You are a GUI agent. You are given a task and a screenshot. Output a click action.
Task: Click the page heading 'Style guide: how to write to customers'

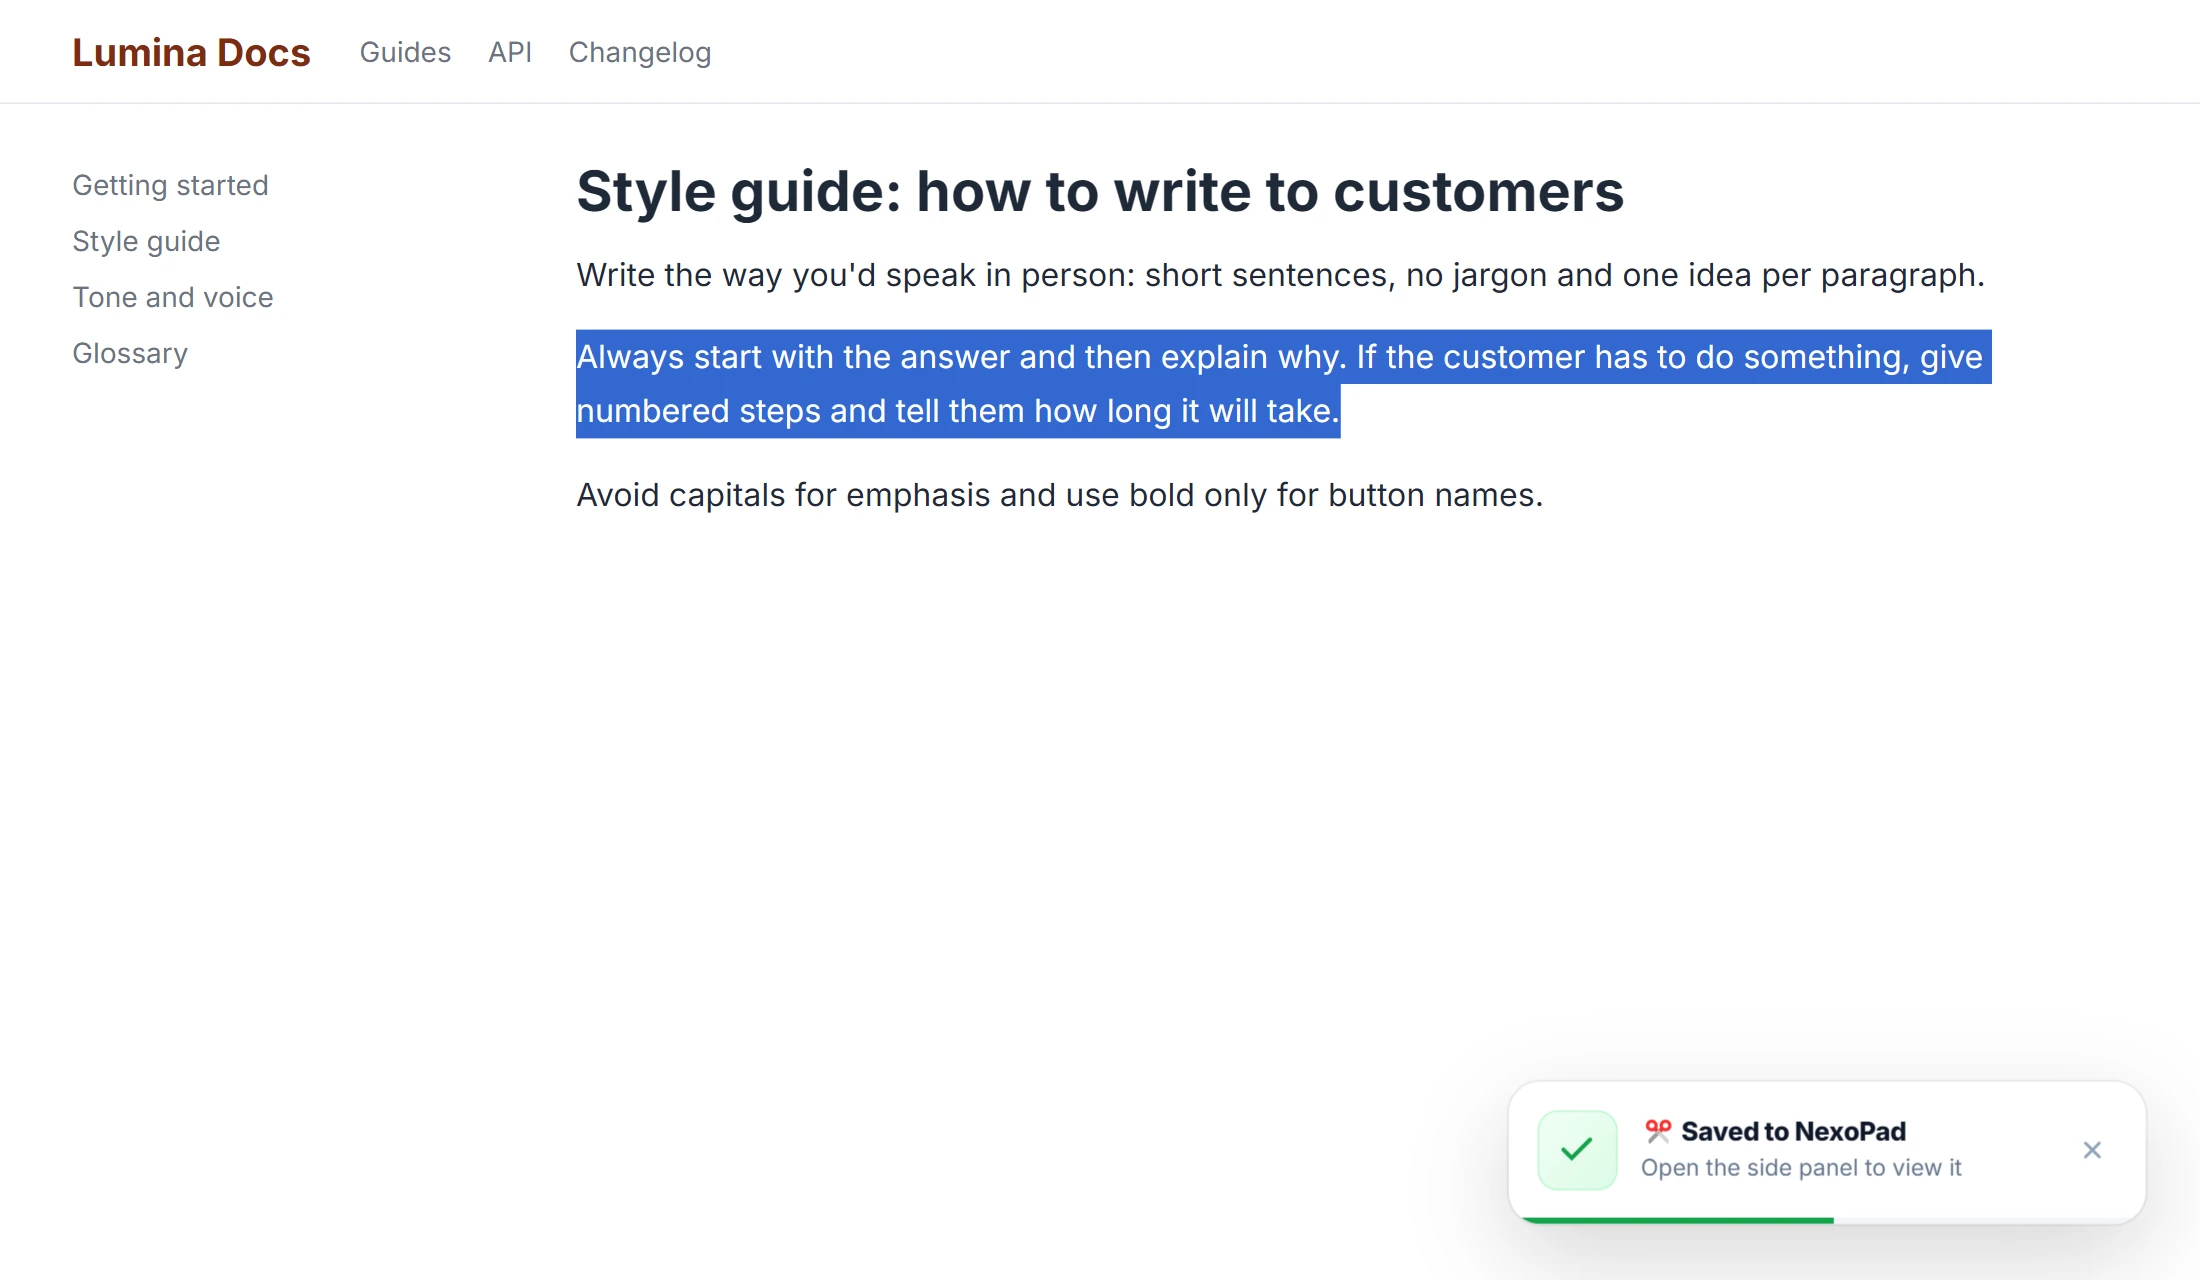click(x=1100, y=191)
